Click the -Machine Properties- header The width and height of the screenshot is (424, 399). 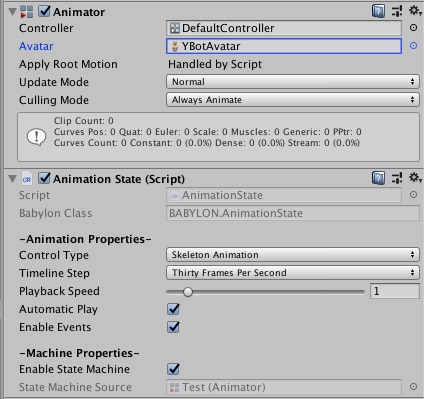click(79, 353)
